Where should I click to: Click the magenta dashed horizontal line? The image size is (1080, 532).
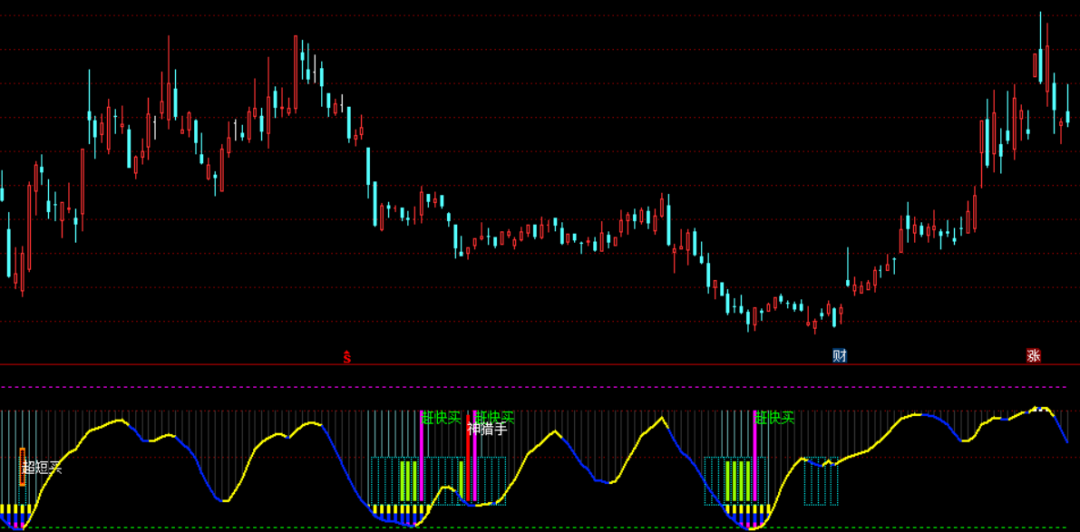pos(540,386)
